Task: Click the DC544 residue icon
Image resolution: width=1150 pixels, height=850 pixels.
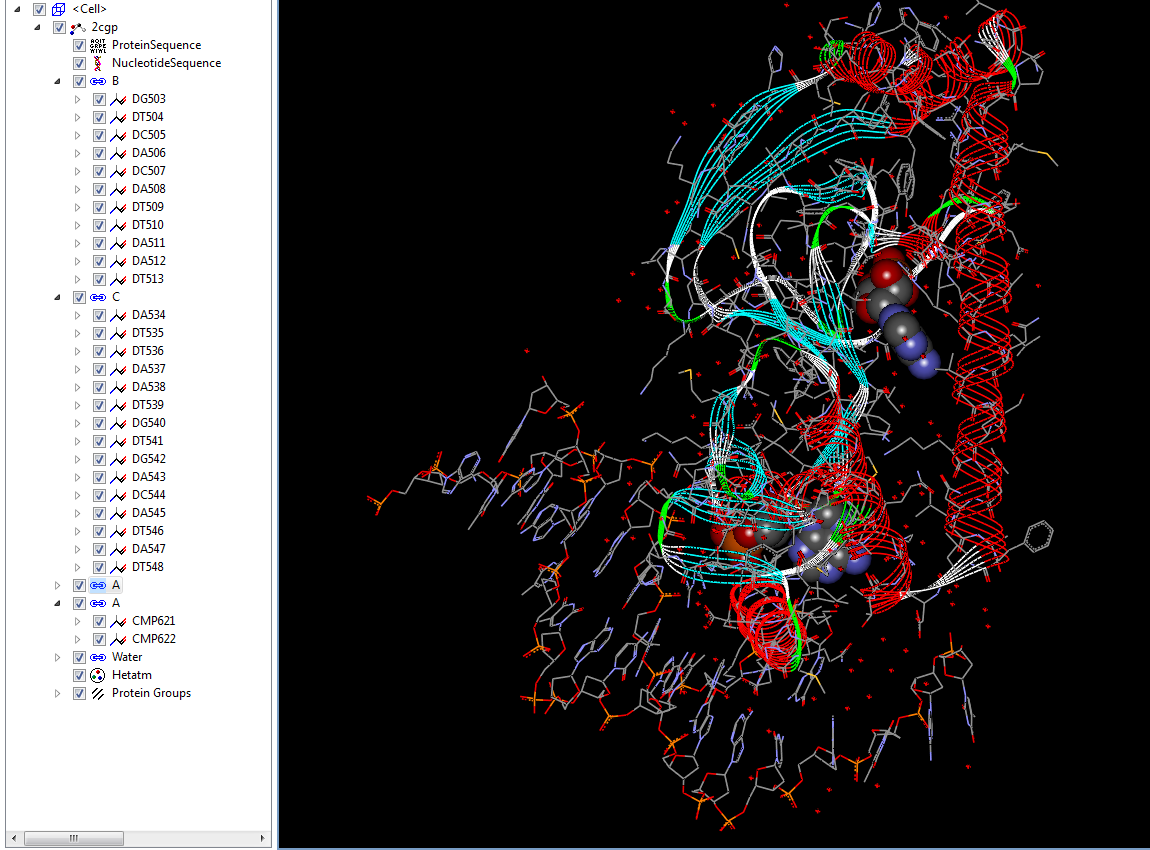Action: (117, 495)
